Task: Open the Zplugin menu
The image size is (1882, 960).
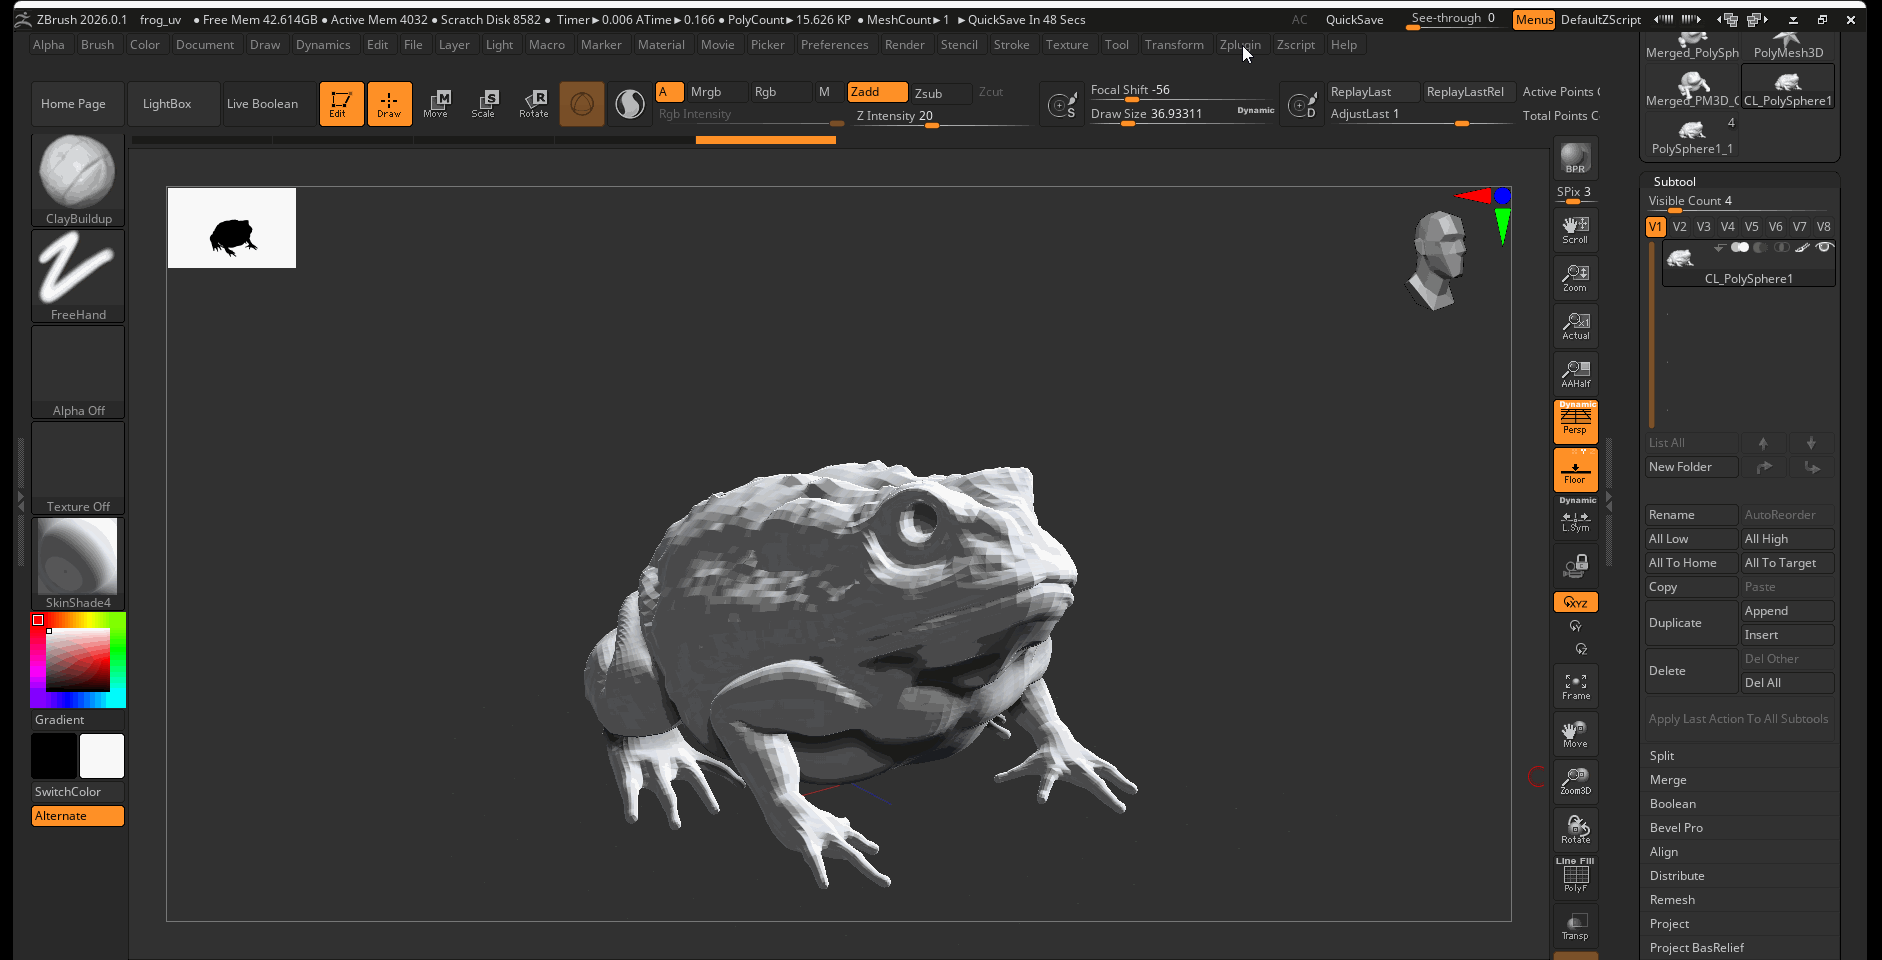Action: tap(1240, 45)
